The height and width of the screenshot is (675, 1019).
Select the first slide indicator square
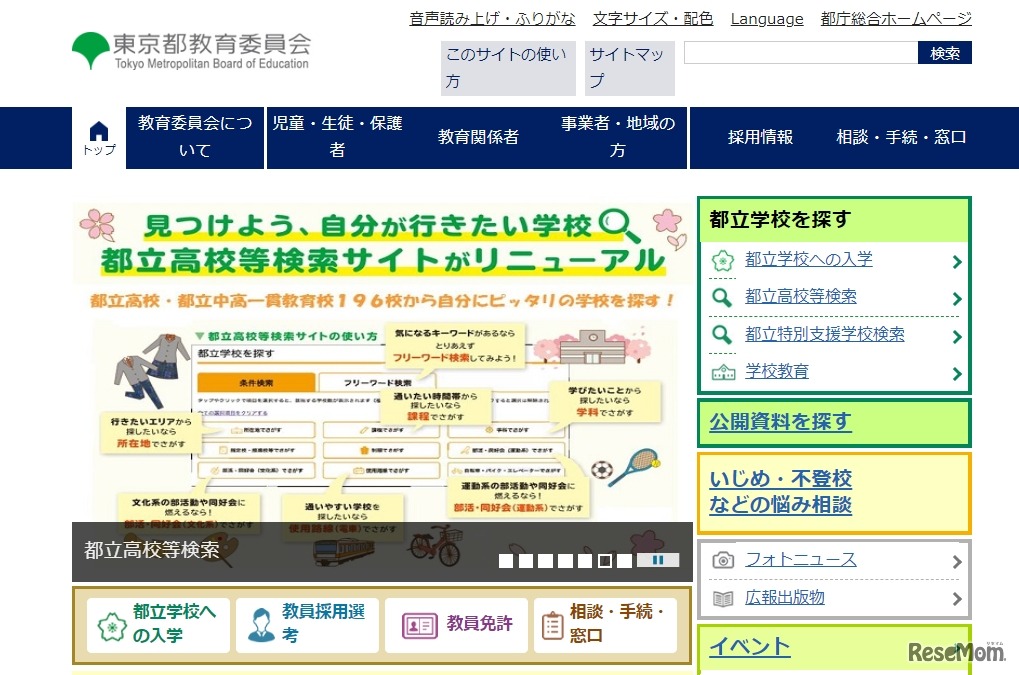tap(506, 561)
